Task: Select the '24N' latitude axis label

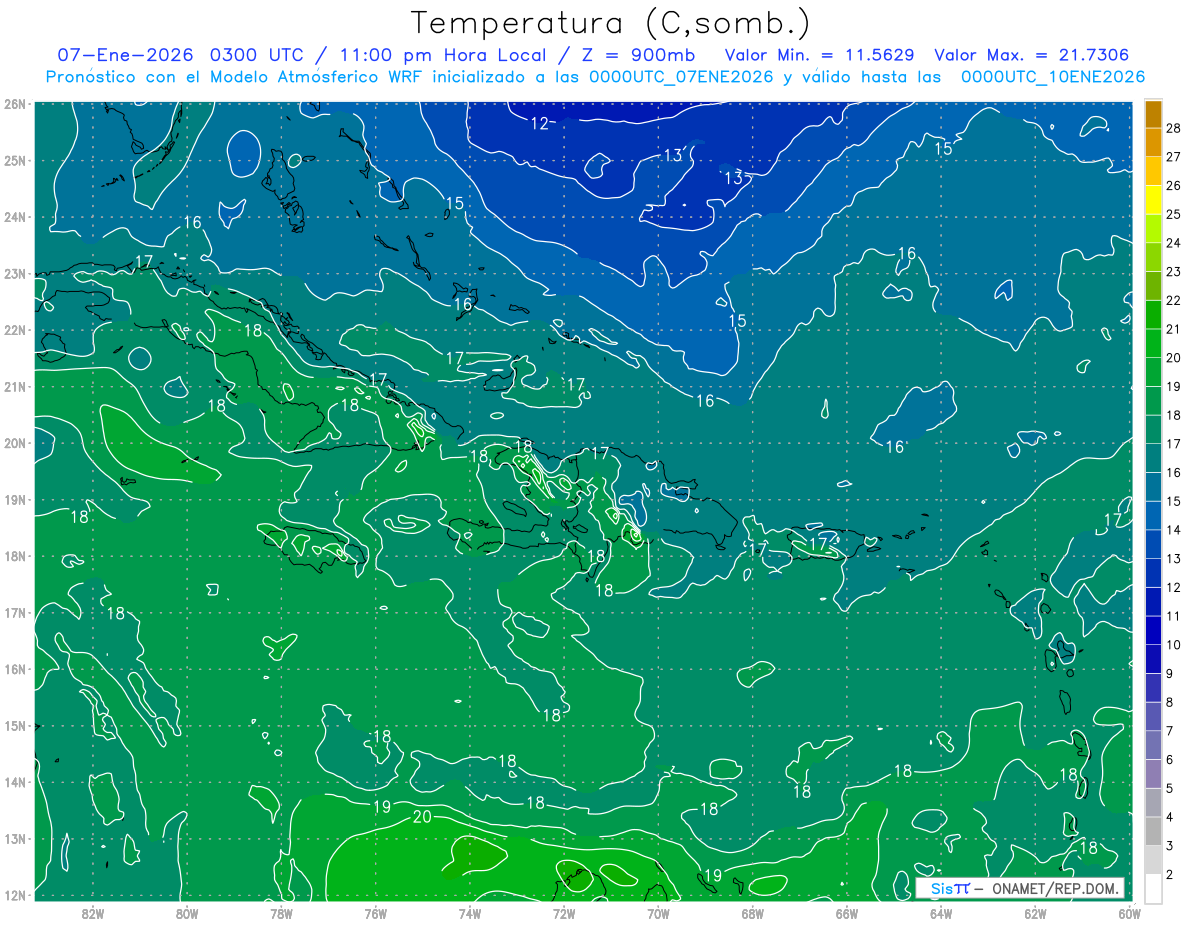Action: pyautogui.click(x=14, y=217)
